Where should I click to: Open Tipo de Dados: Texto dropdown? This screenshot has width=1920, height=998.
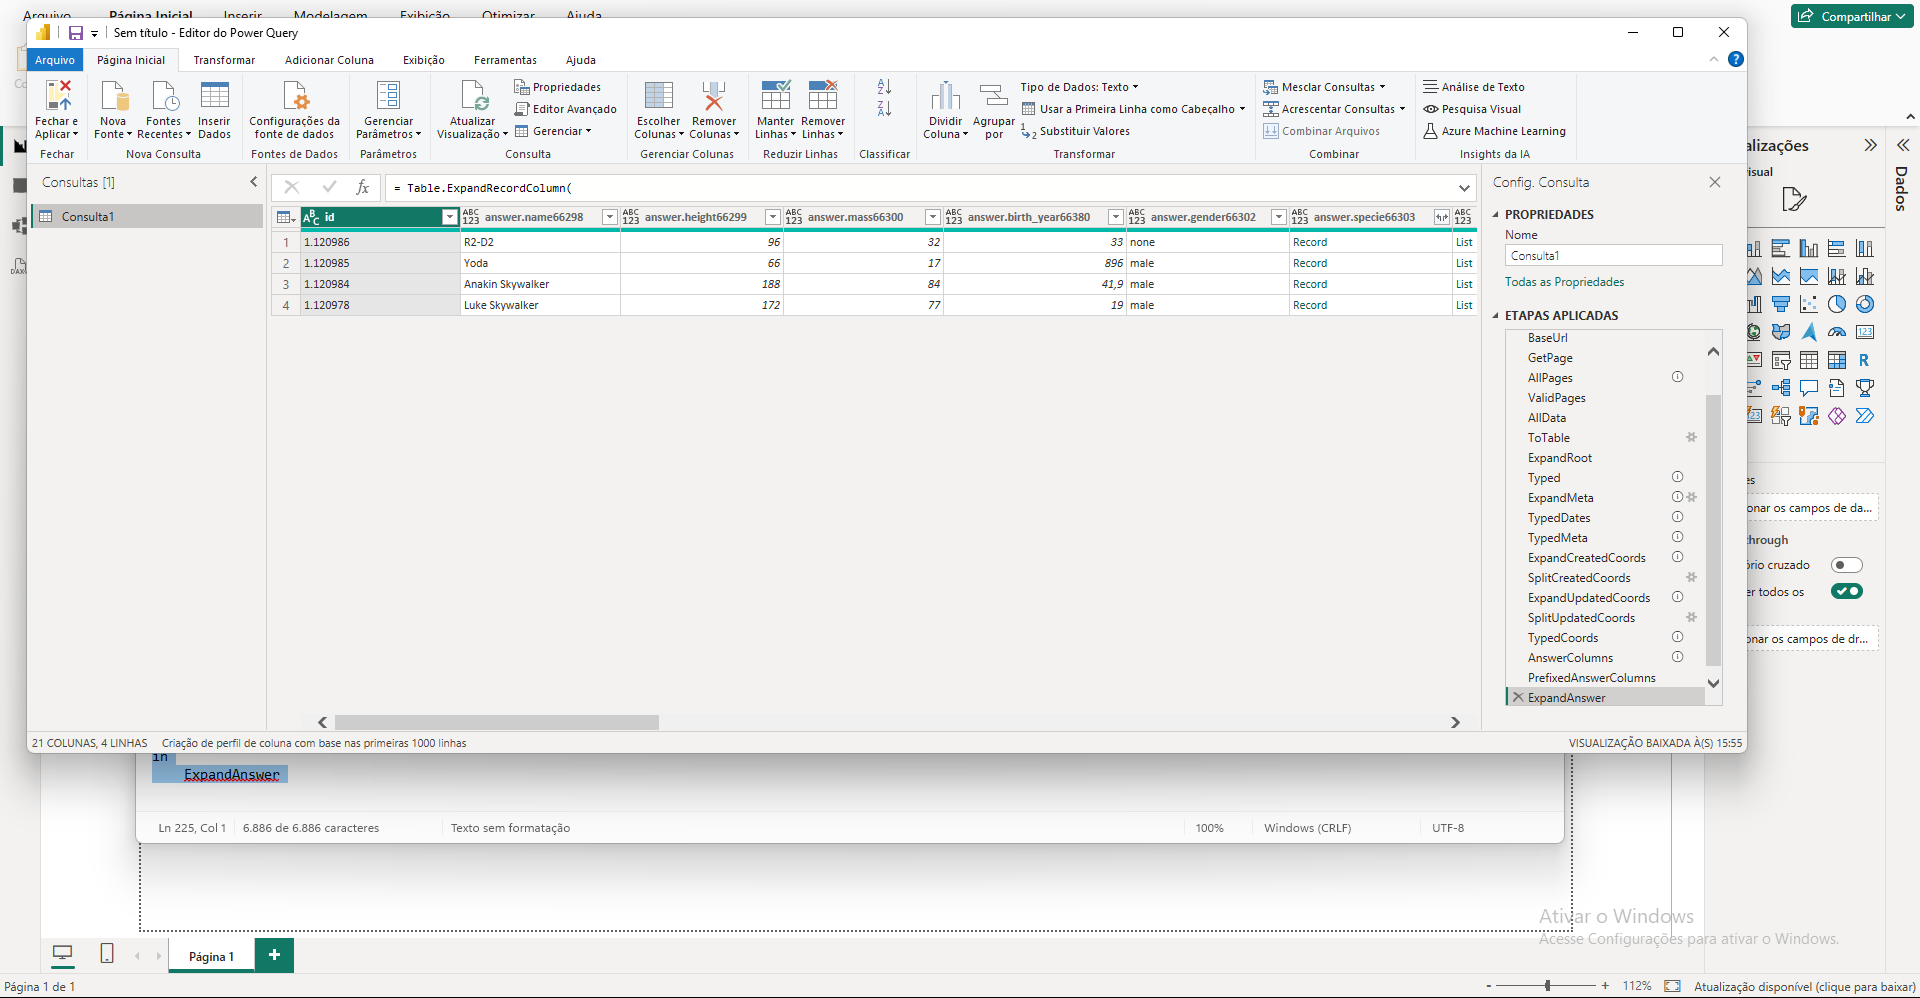(x=1079, y=87)
